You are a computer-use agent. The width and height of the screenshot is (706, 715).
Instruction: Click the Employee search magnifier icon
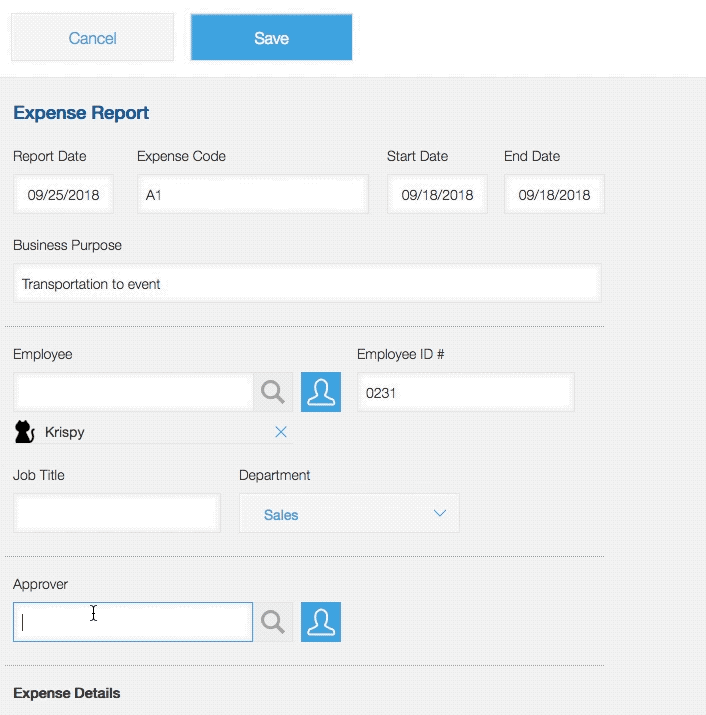click(272, 392)
